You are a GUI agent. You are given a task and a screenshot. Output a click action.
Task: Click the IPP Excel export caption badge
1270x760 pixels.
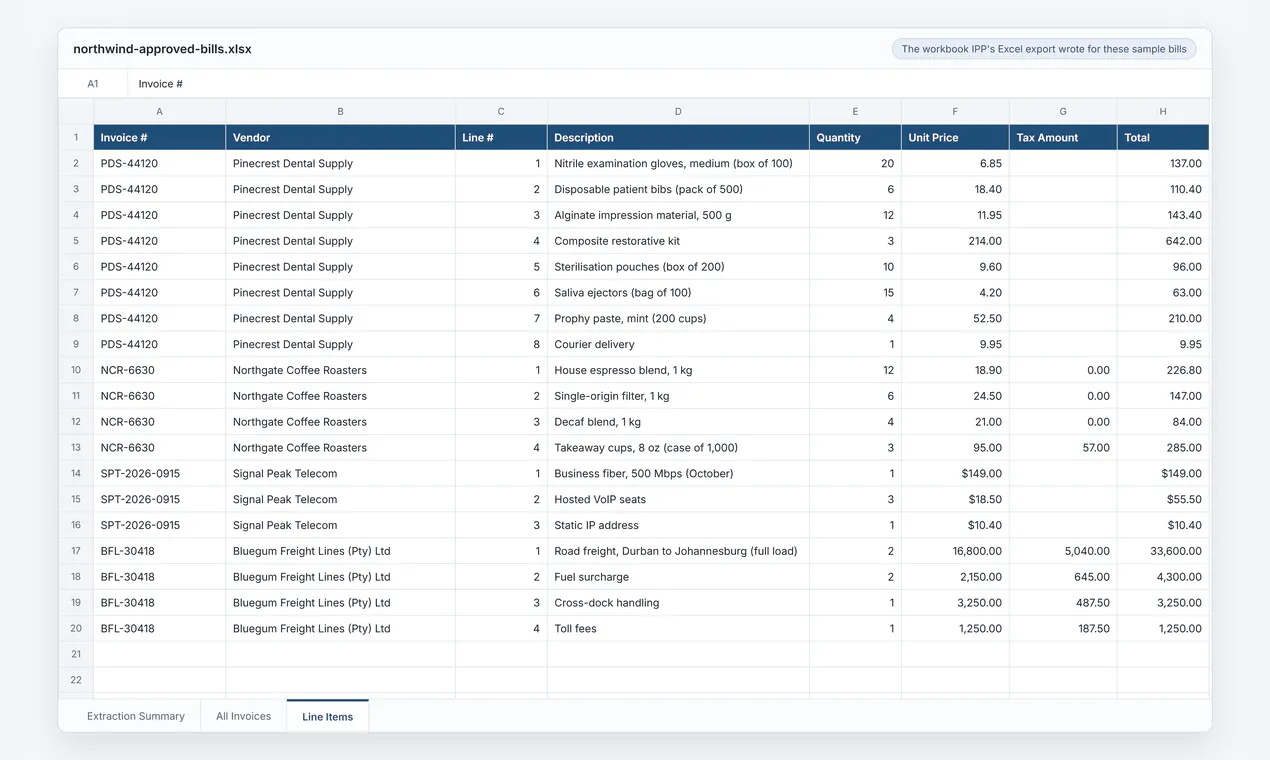1044,49
